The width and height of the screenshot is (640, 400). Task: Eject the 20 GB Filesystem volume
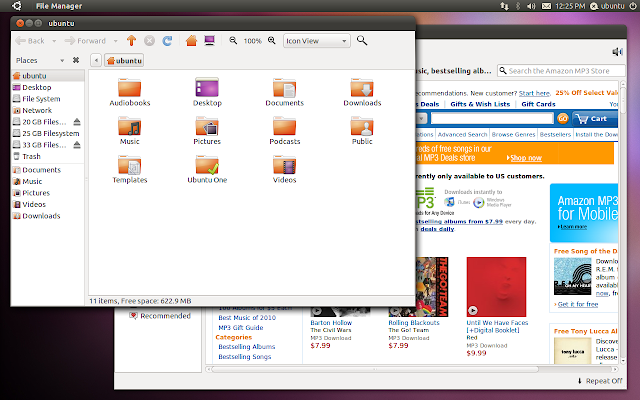77,122
